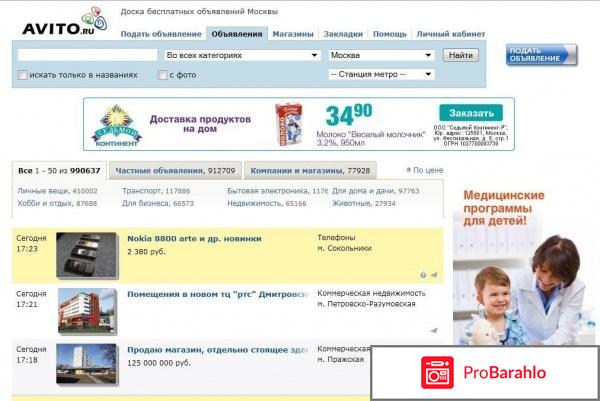The image size is (600, 401).
Task: Click the '2 380 руб.' price
Action: point(146,252)
